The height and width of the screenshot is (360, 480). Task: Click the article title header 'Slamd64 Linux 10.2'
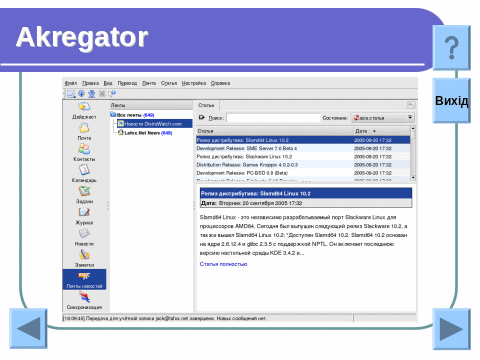(x=306, y=194)
